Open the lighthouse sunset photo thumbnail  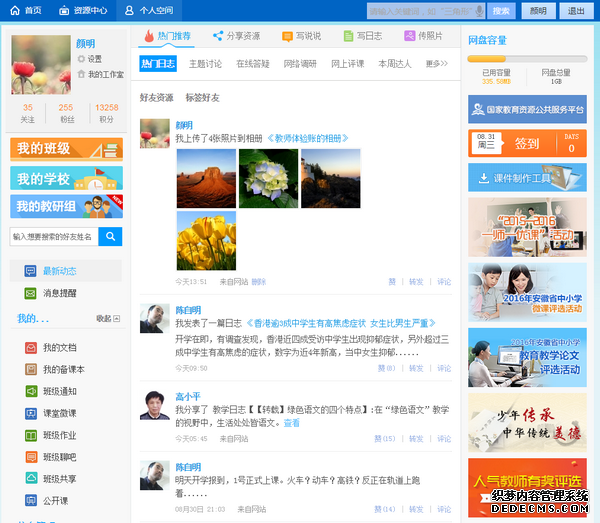331,178
